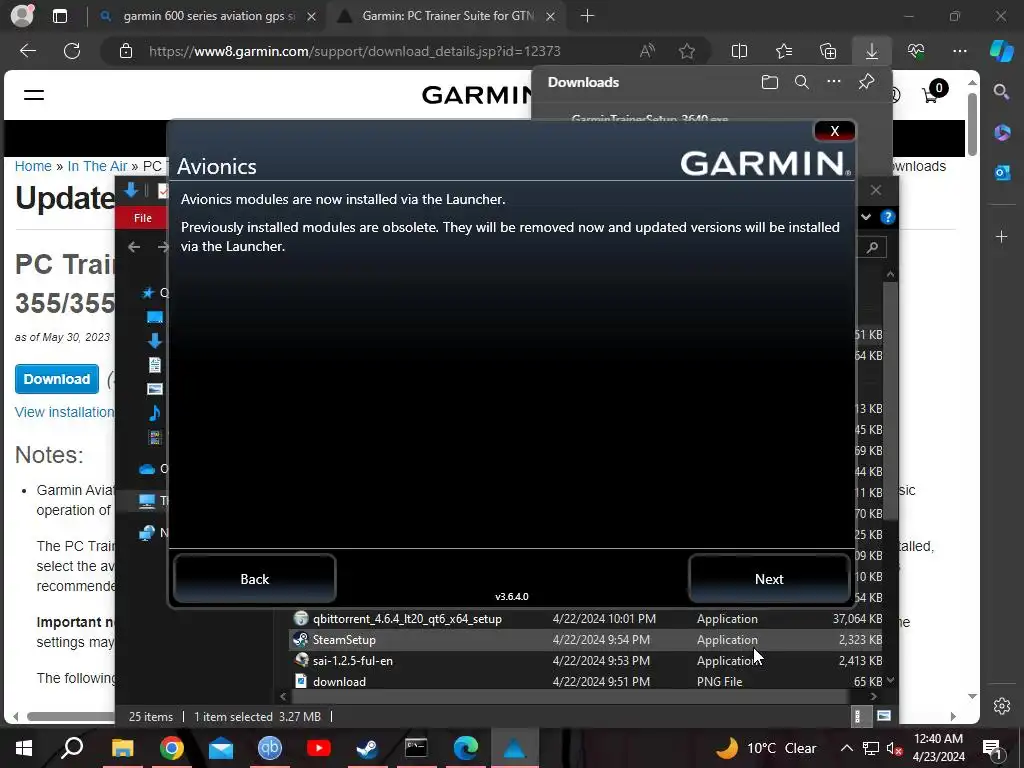The image size is (1024, 768).
Task: View site information lock icon
Action: point(125,51)
